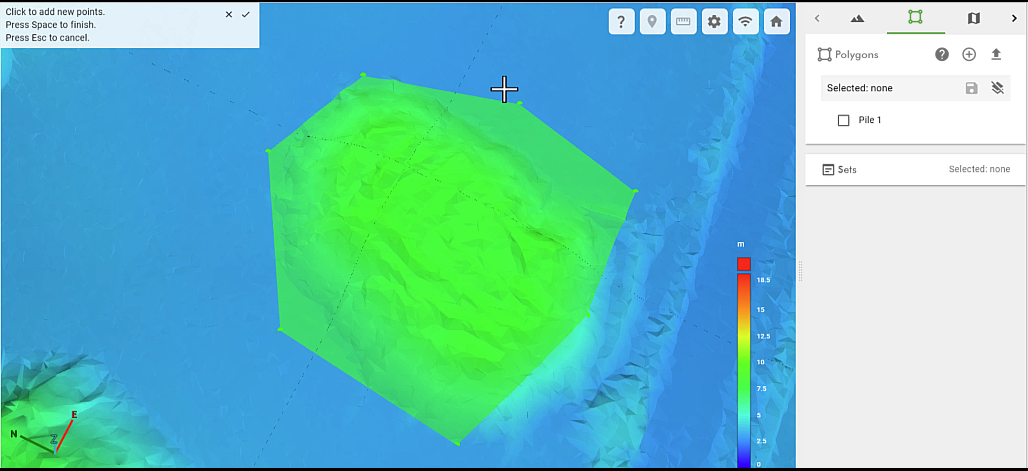1028x471 pixels.
Task: Switch to the map tab
Action: (x=974, y=18)
